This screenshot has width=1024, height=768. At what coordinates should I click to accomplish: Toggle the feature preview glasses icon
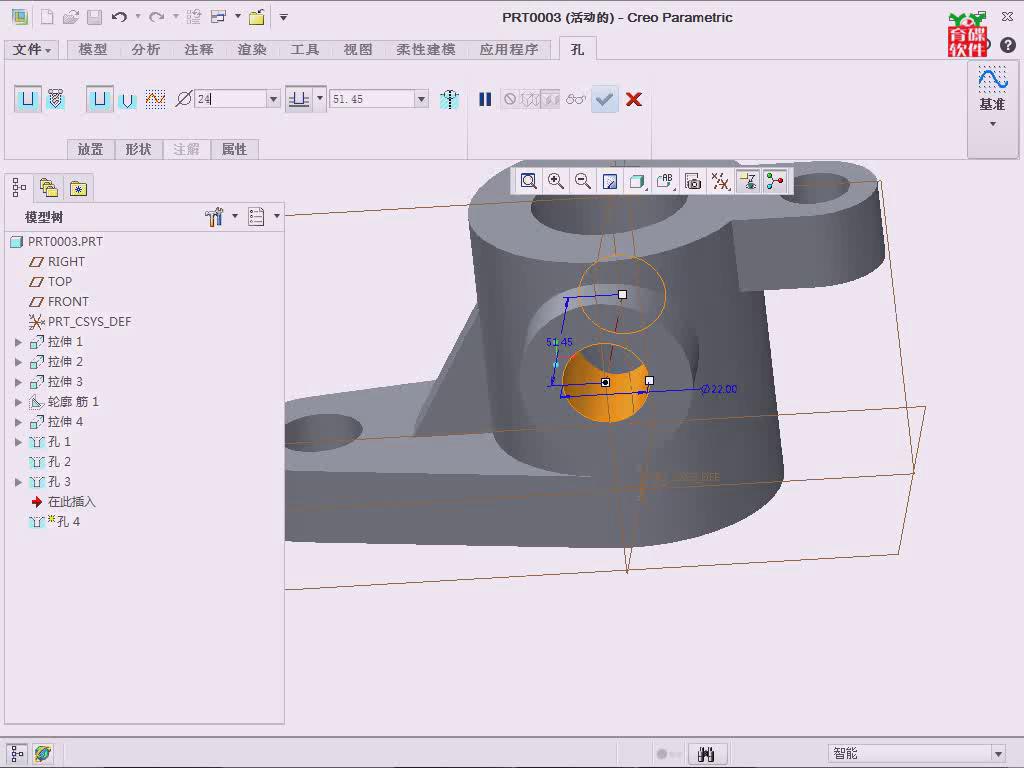(575, 99)
